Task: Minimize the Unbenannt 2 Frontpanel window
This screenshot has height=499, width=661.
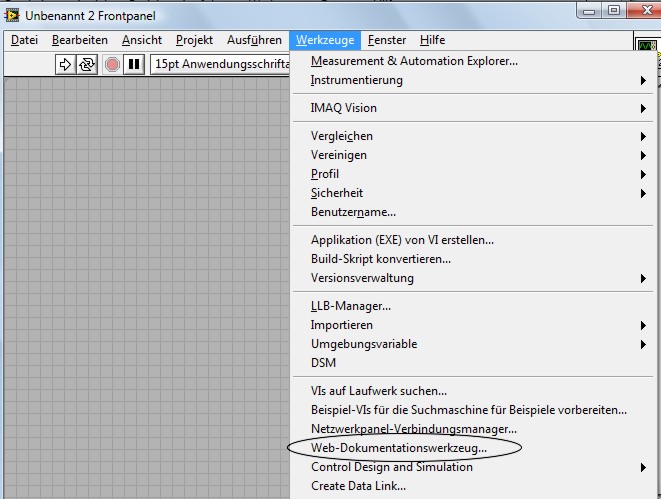Action: click(x=589, y=10)
